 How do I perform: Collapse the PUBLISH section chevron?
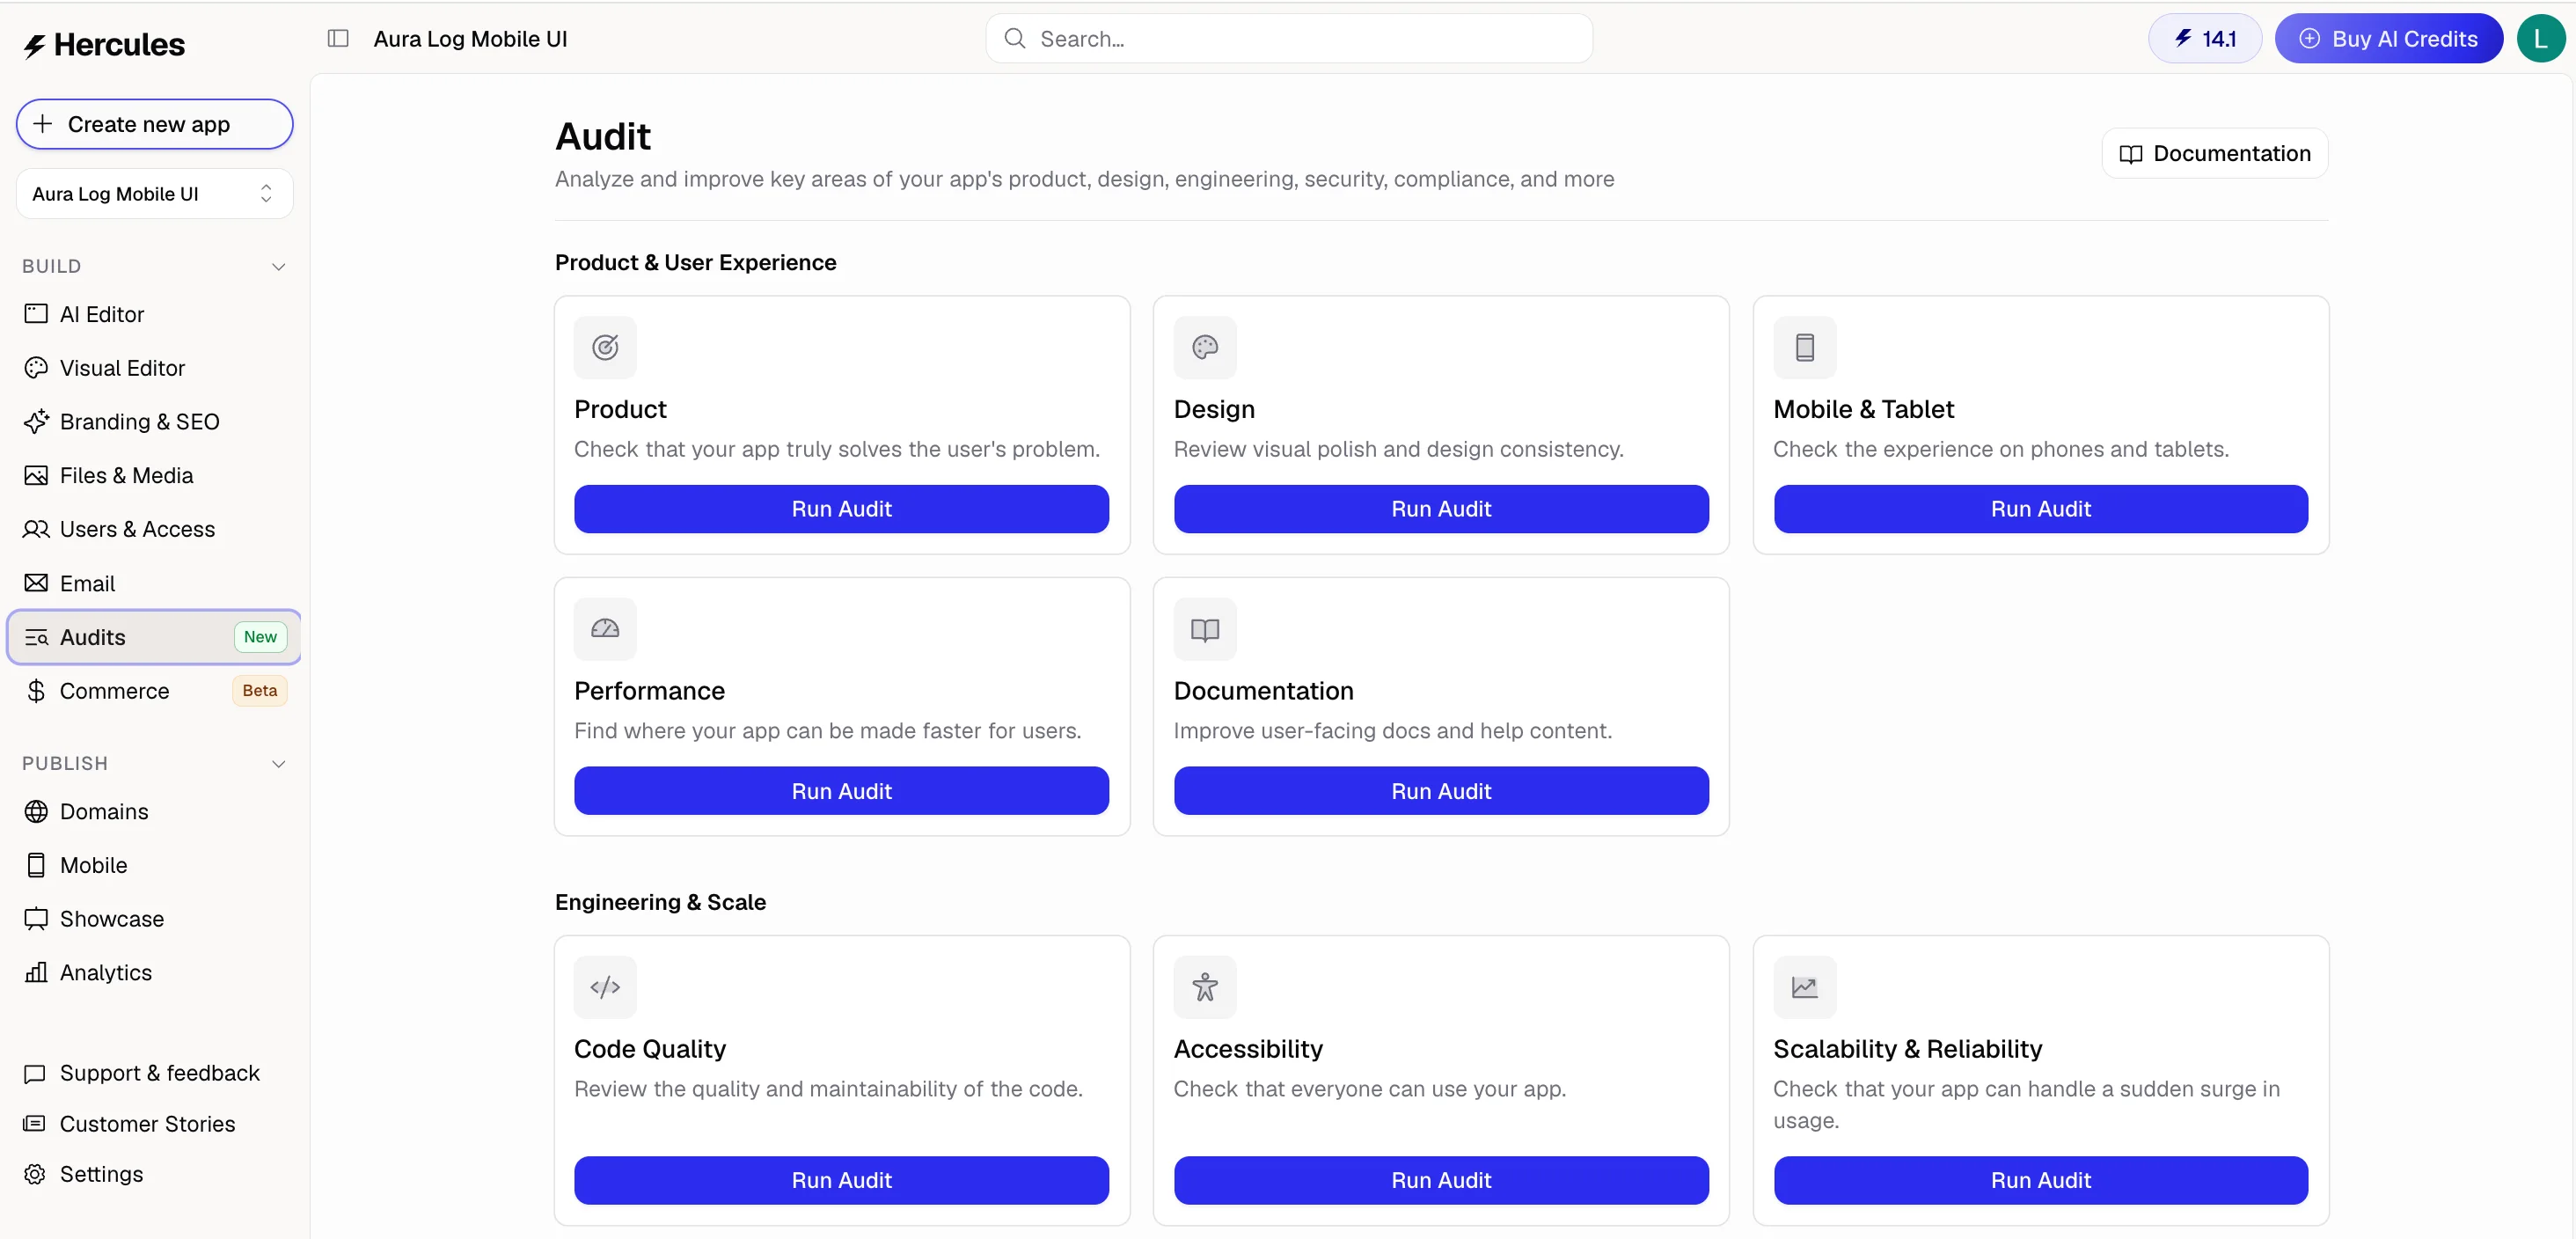(x=279, y=764)
